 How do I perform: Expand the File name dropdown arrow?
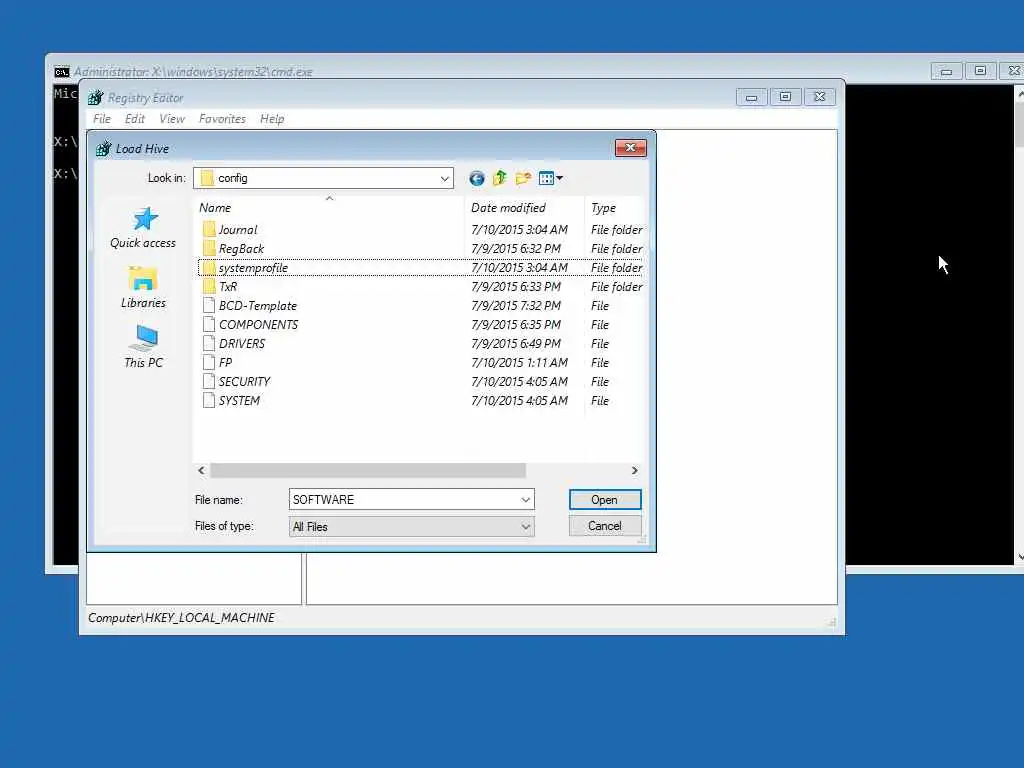point(526,500)
